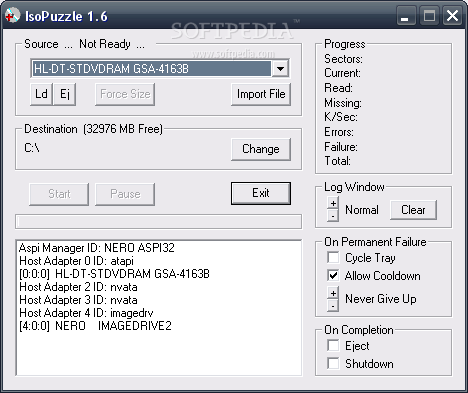The height and width of the screenshot is (393, 468).
Task: Click the 'Normal' log level label
Action: (x=362, y=210)
